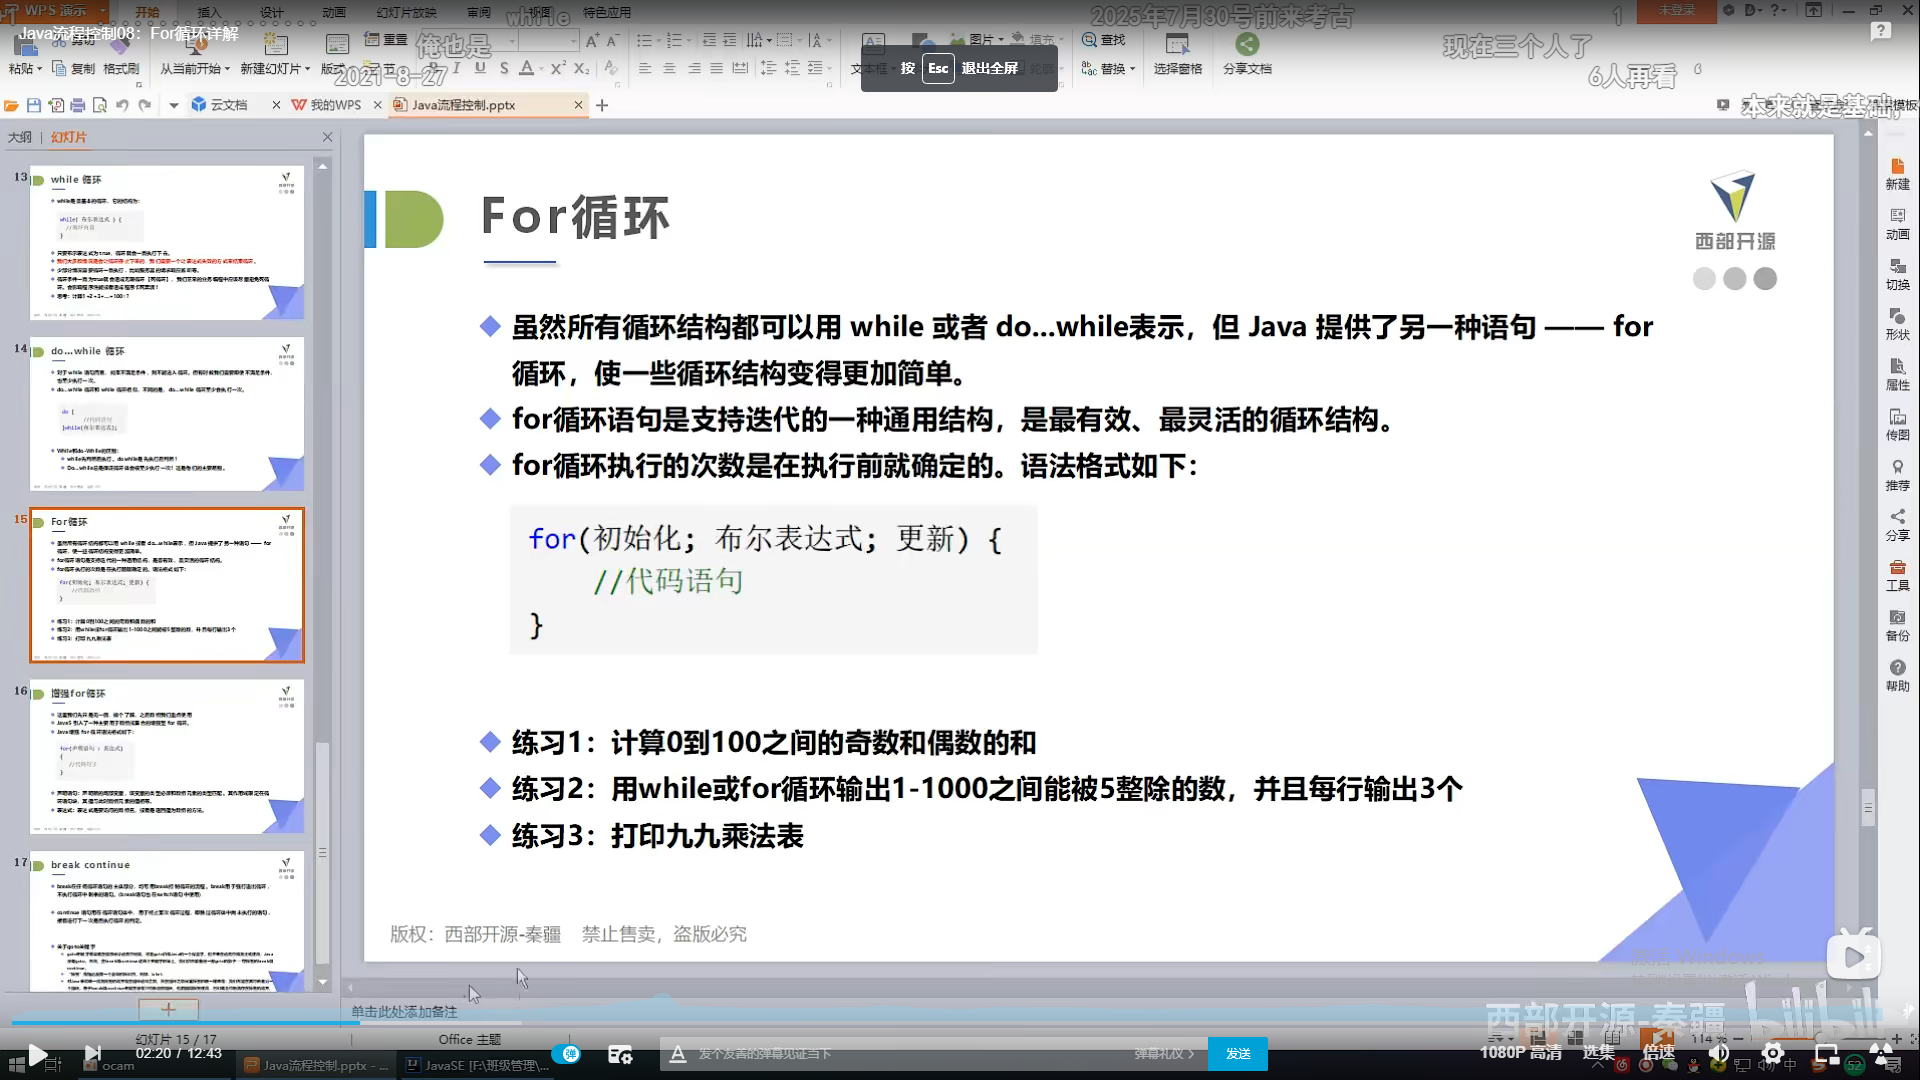Click the 发送 send button
Viewport: 1920px width, 1080px height.
[1238, 1053]
